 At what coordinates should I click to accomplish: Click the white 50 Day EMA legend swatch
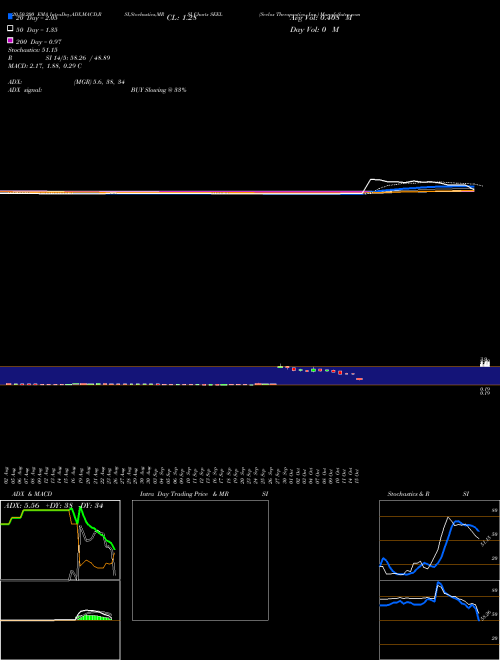click(10, 29)
